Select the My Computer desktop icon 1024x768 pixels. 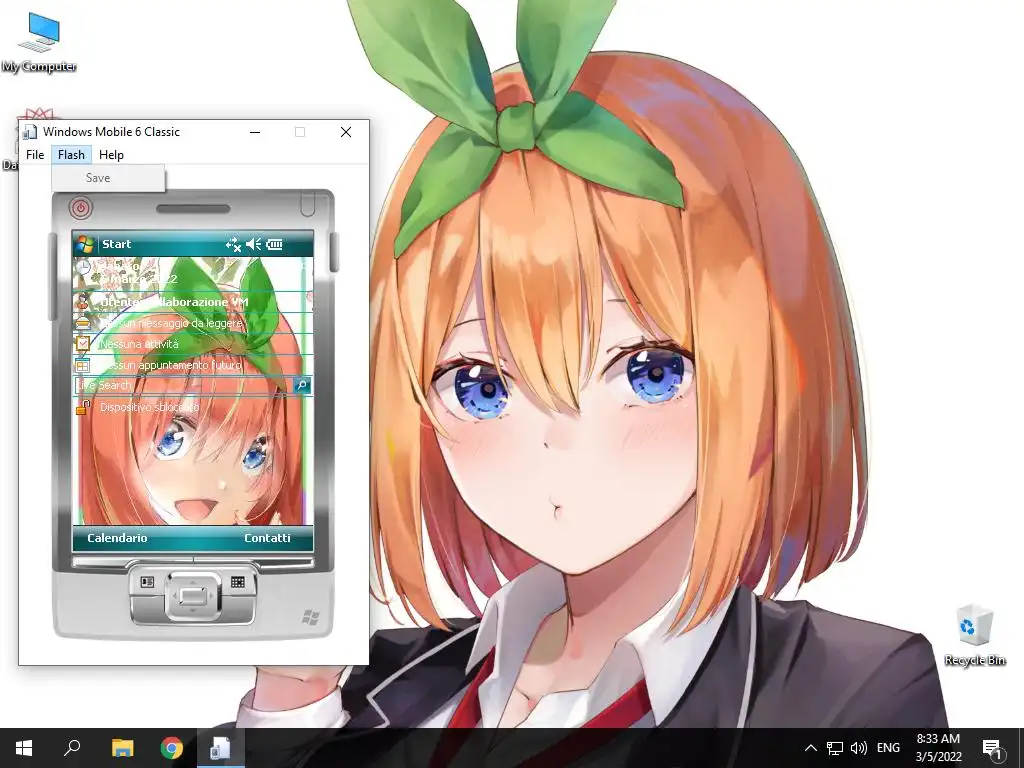point(39,43)
